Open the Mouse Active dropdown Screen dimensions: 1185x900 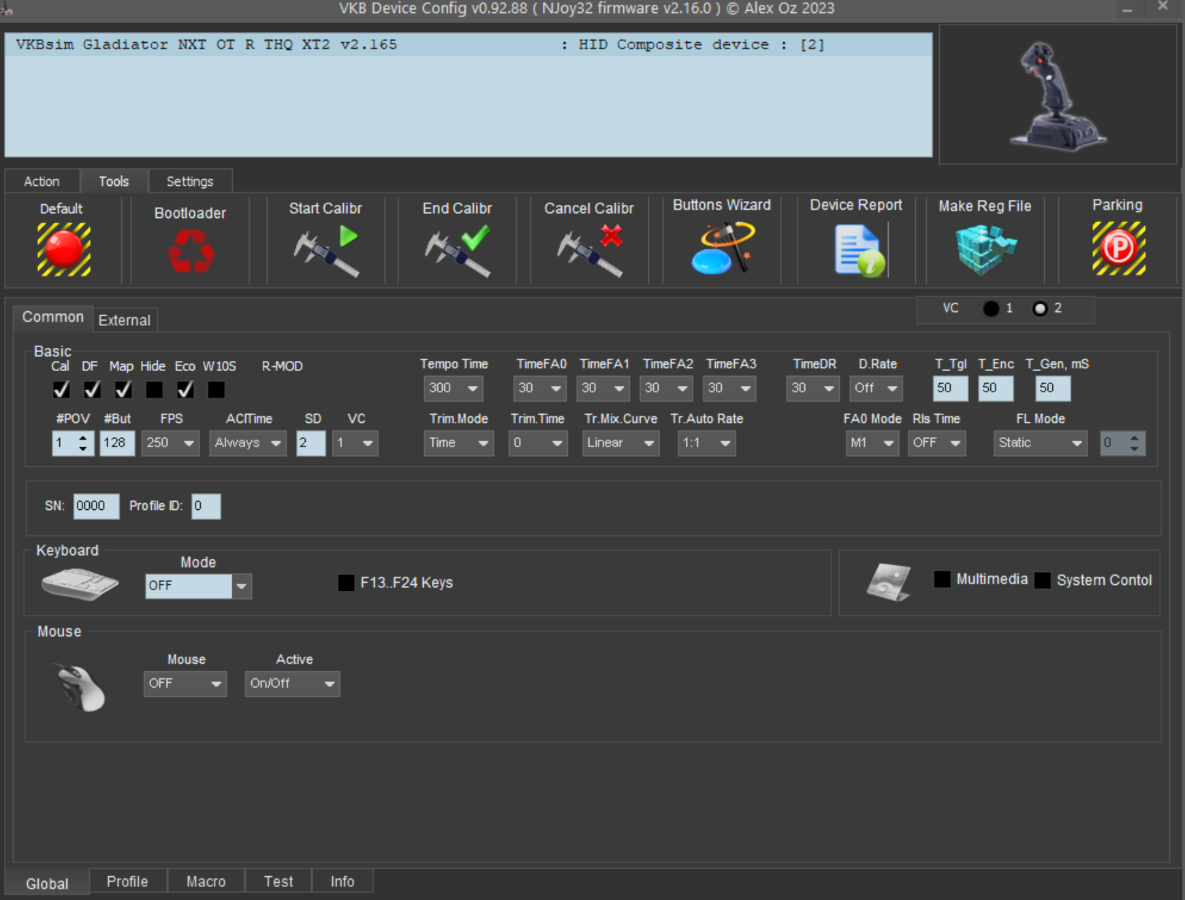[x=292, y=684]
